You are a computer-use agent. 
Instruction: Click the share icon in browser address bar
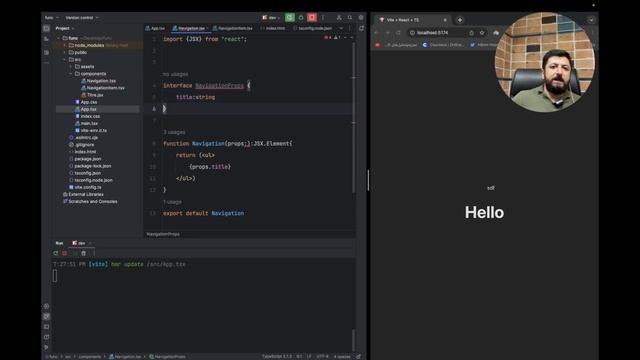pos(471,33)
